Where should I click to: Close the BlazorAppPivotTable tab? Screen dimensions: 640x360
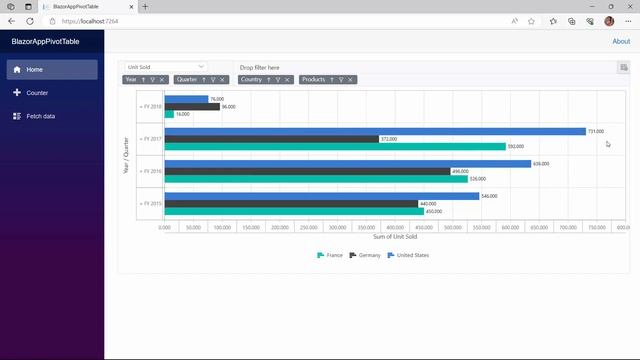click(x=131, y=7)
